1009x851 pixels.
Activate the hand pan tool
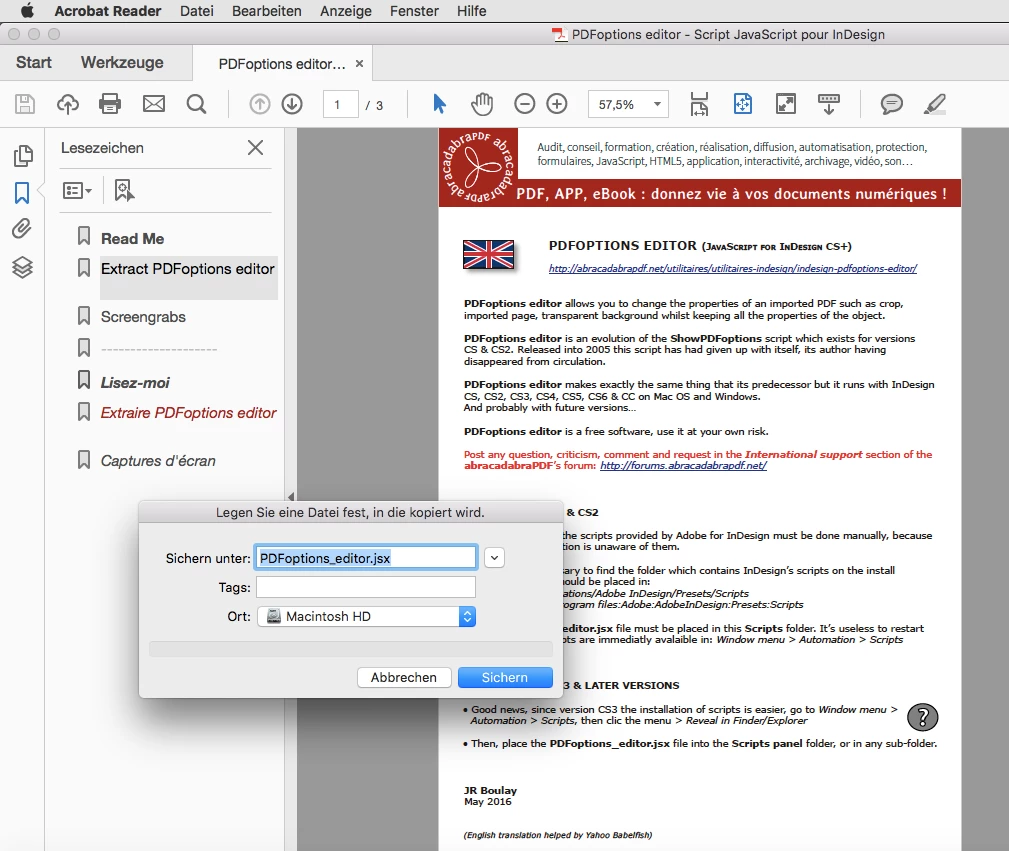tap(482, 104)
